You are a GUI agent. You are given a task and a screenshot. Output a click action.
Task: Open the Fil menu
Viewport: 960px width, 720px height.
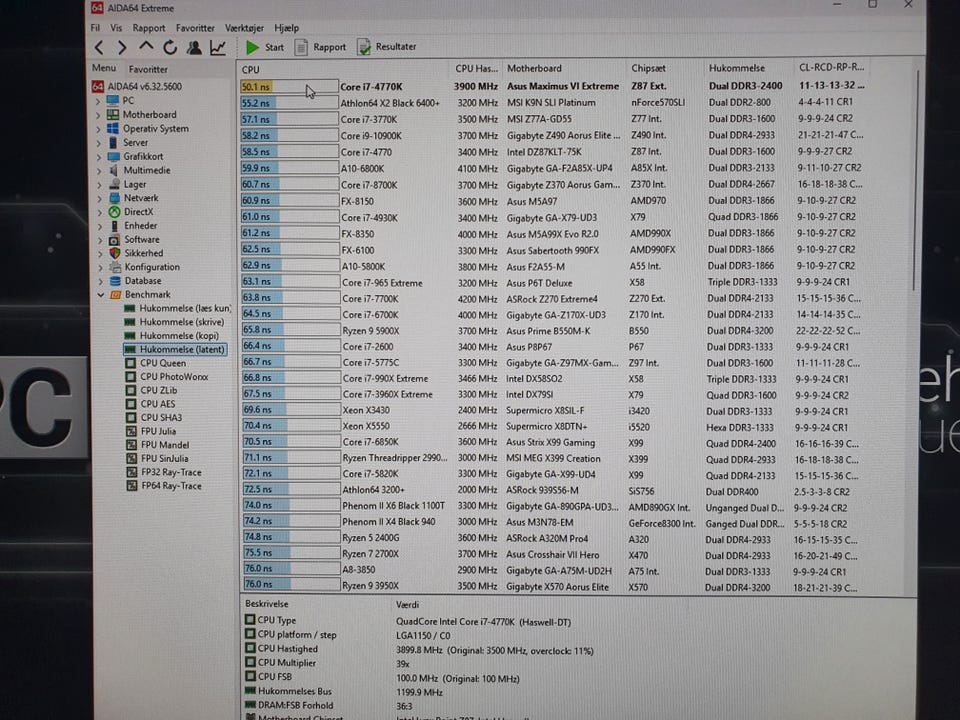coord(95,28)
